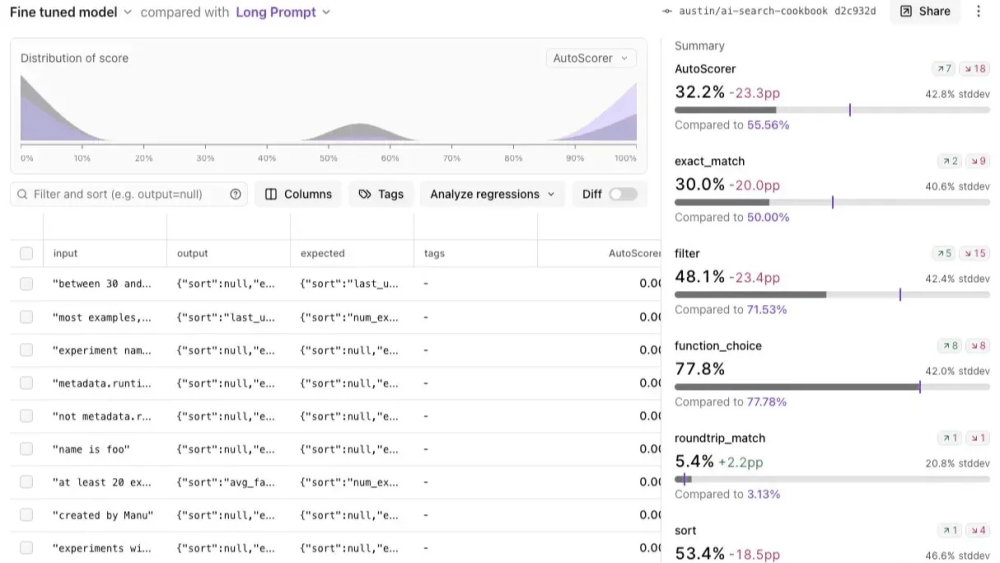
Task: Click the roundtrip_match improvements badge showing 1
Action: coord(950,438)
